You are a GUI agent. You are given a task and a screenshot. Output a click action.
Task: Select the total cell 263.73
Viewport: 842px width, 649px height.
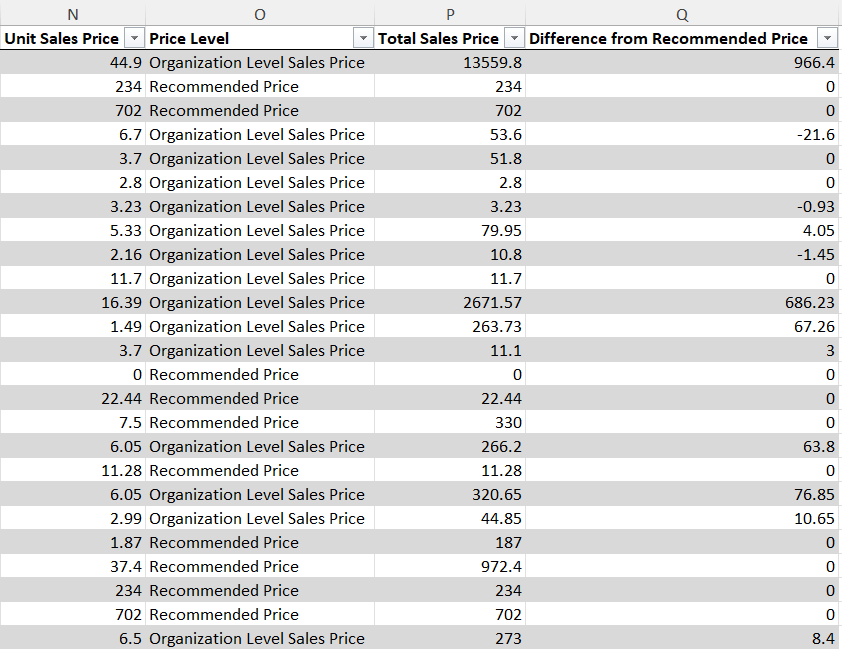coord(450,326)
